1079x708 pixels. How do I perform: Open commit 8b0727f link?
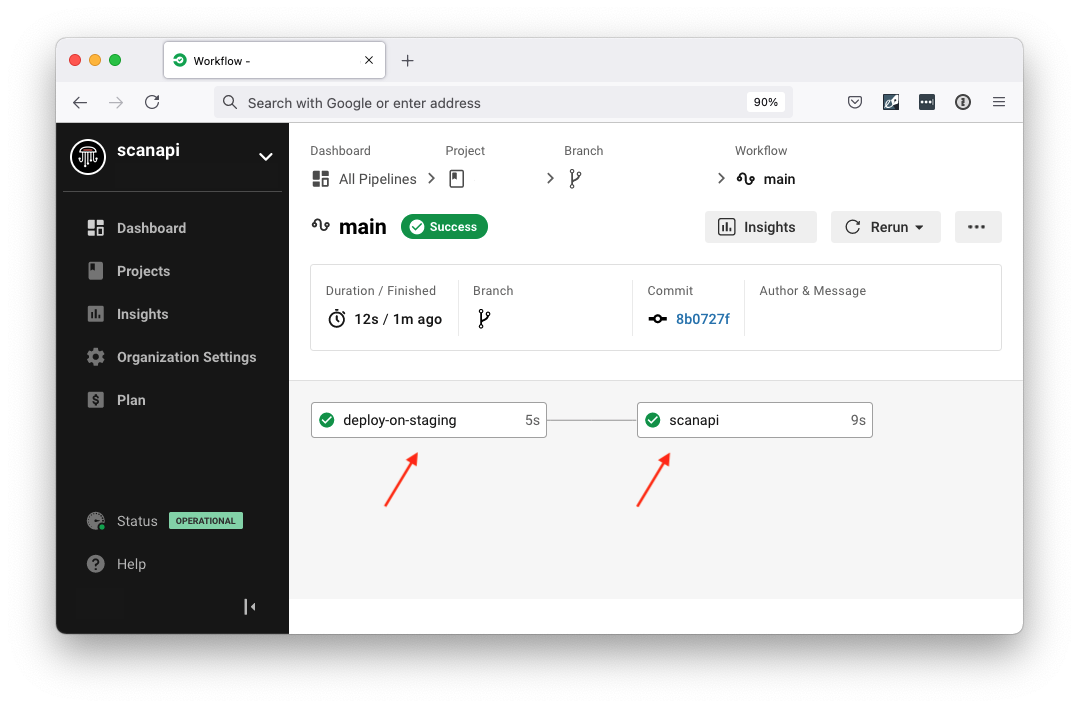click(703, 318)
